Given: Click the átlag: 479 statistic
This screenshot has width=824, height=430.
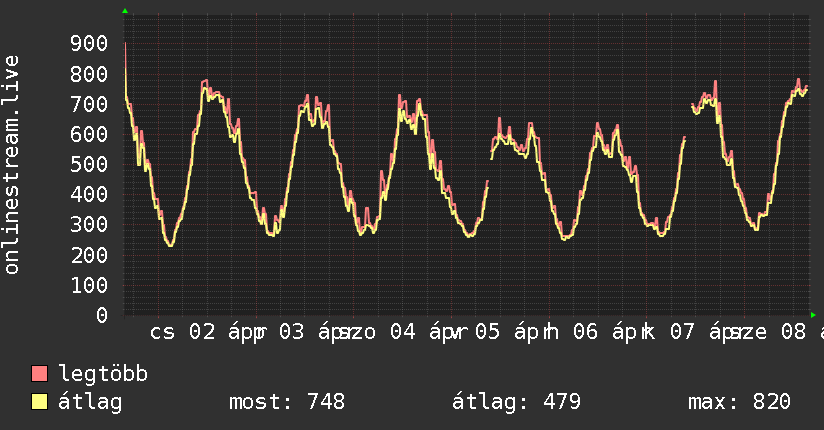Looking at the screenshot, I should coord(516,402).
